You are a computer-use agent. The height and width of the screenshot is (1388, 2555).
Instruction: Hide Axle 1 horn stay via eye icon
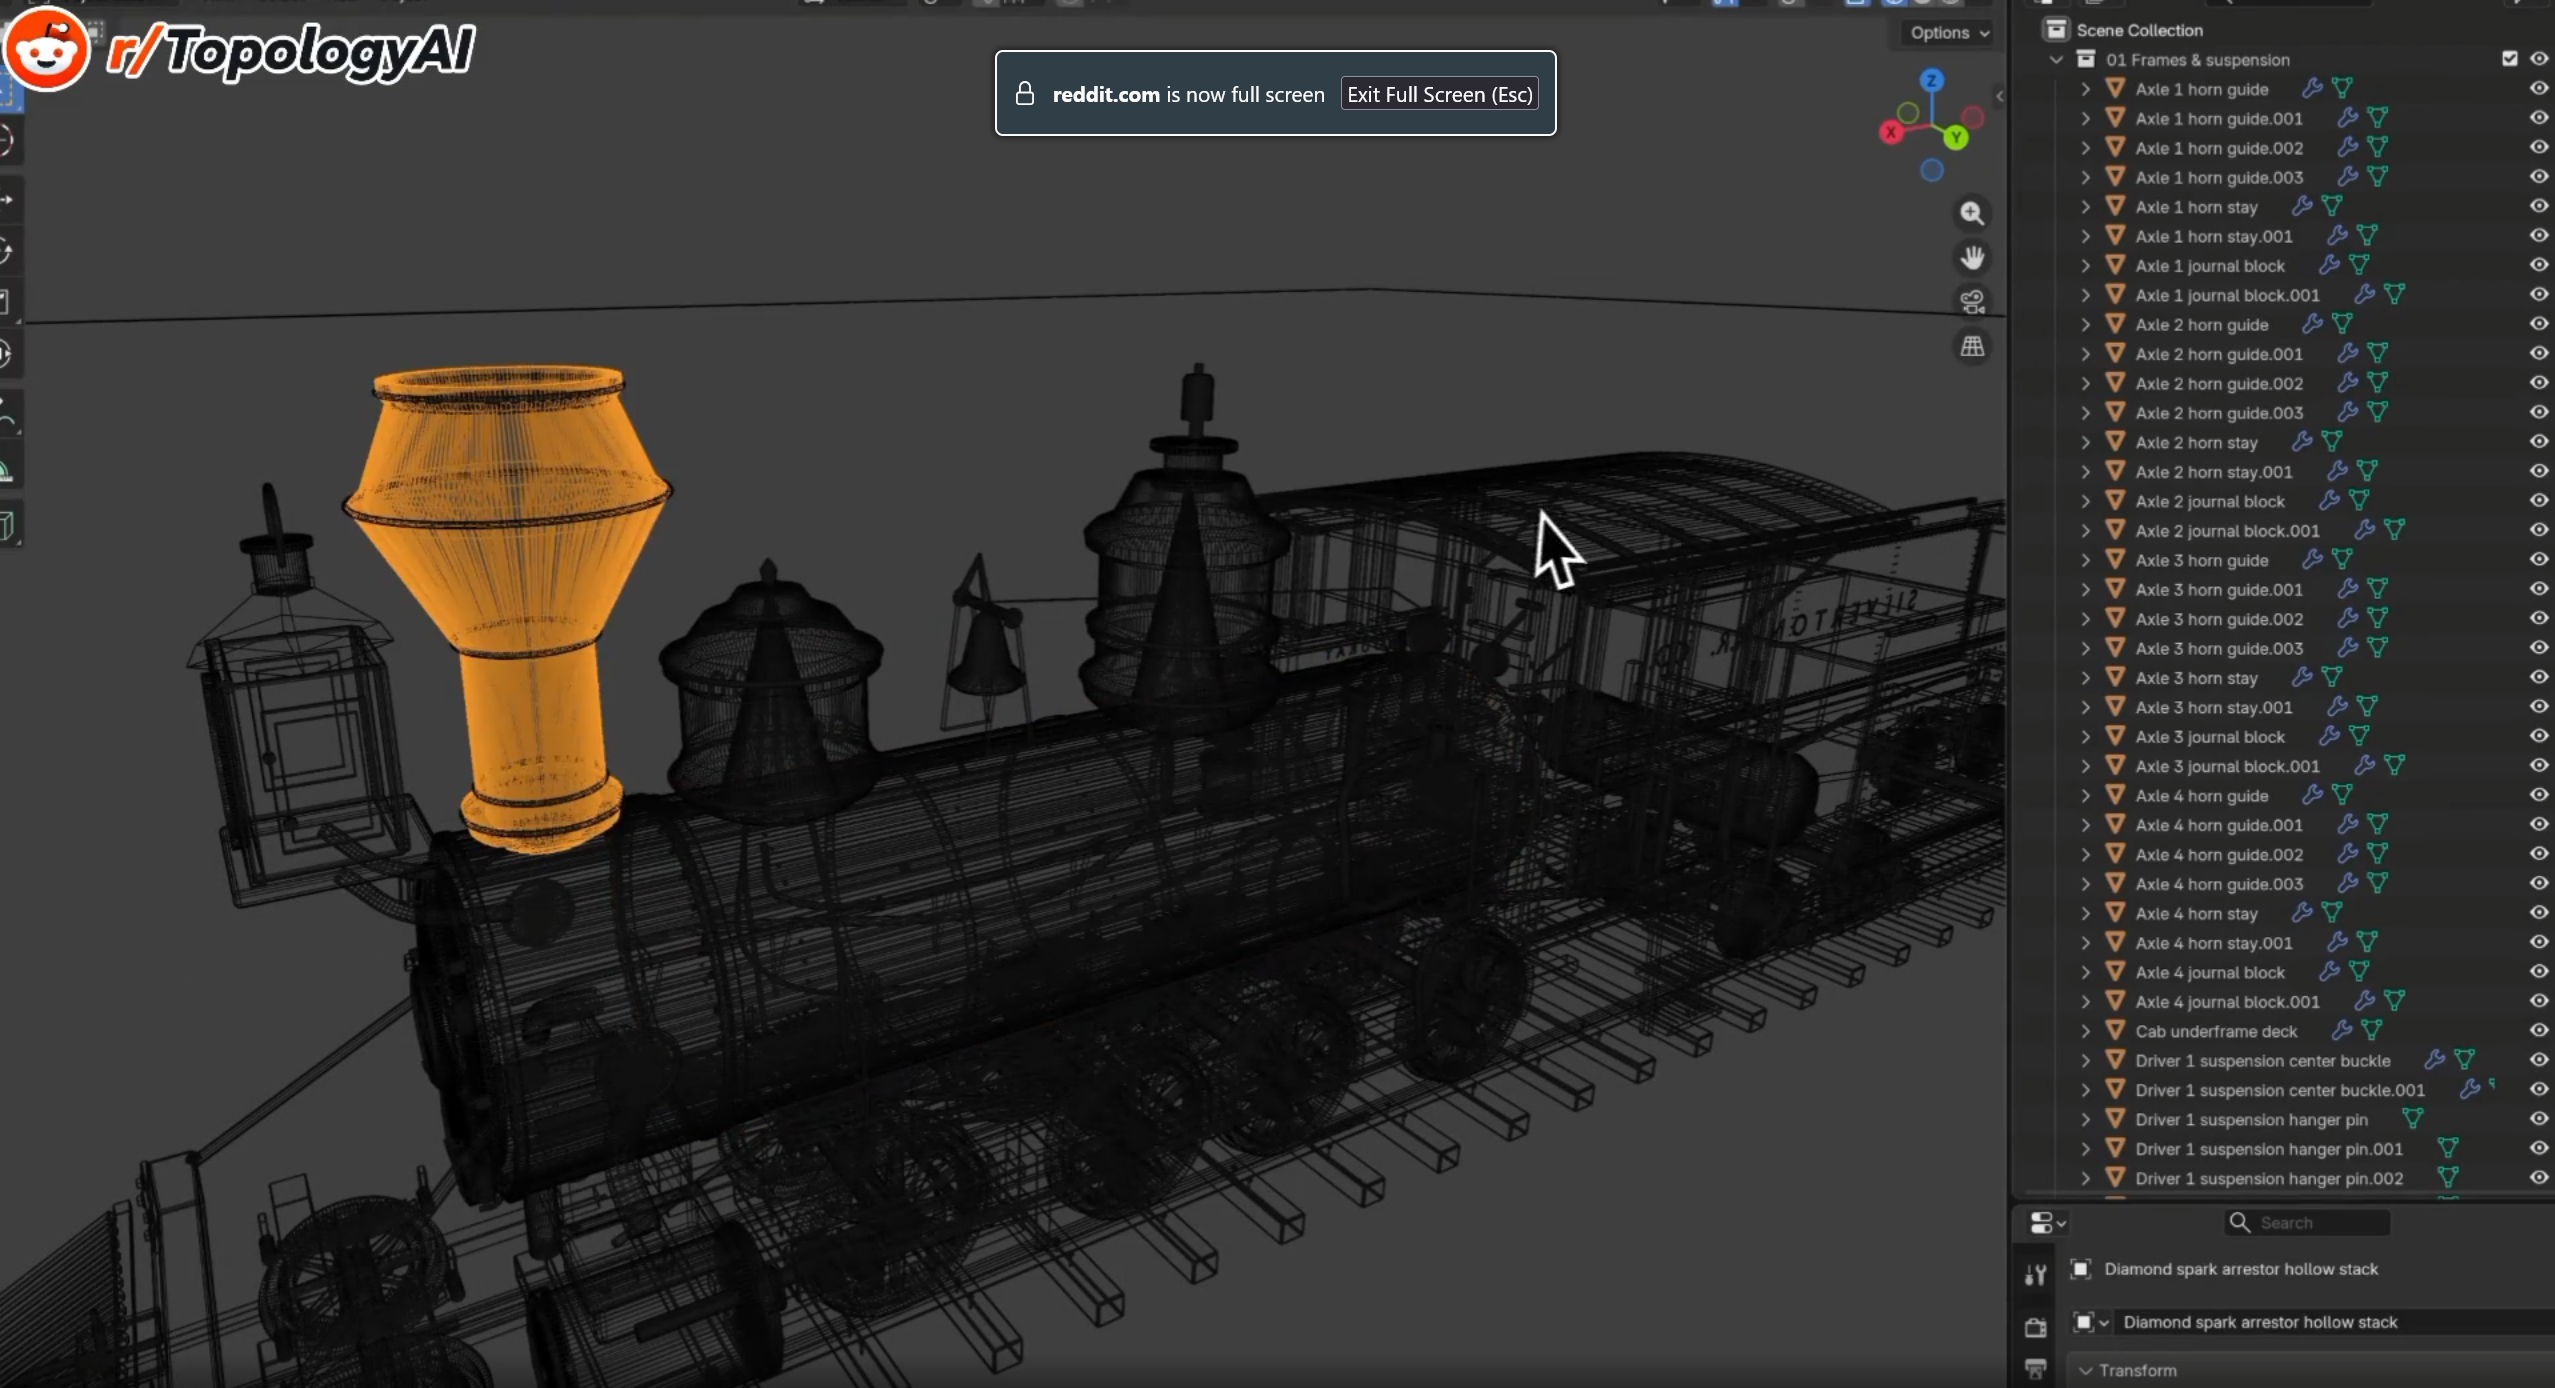(2538, 206)
